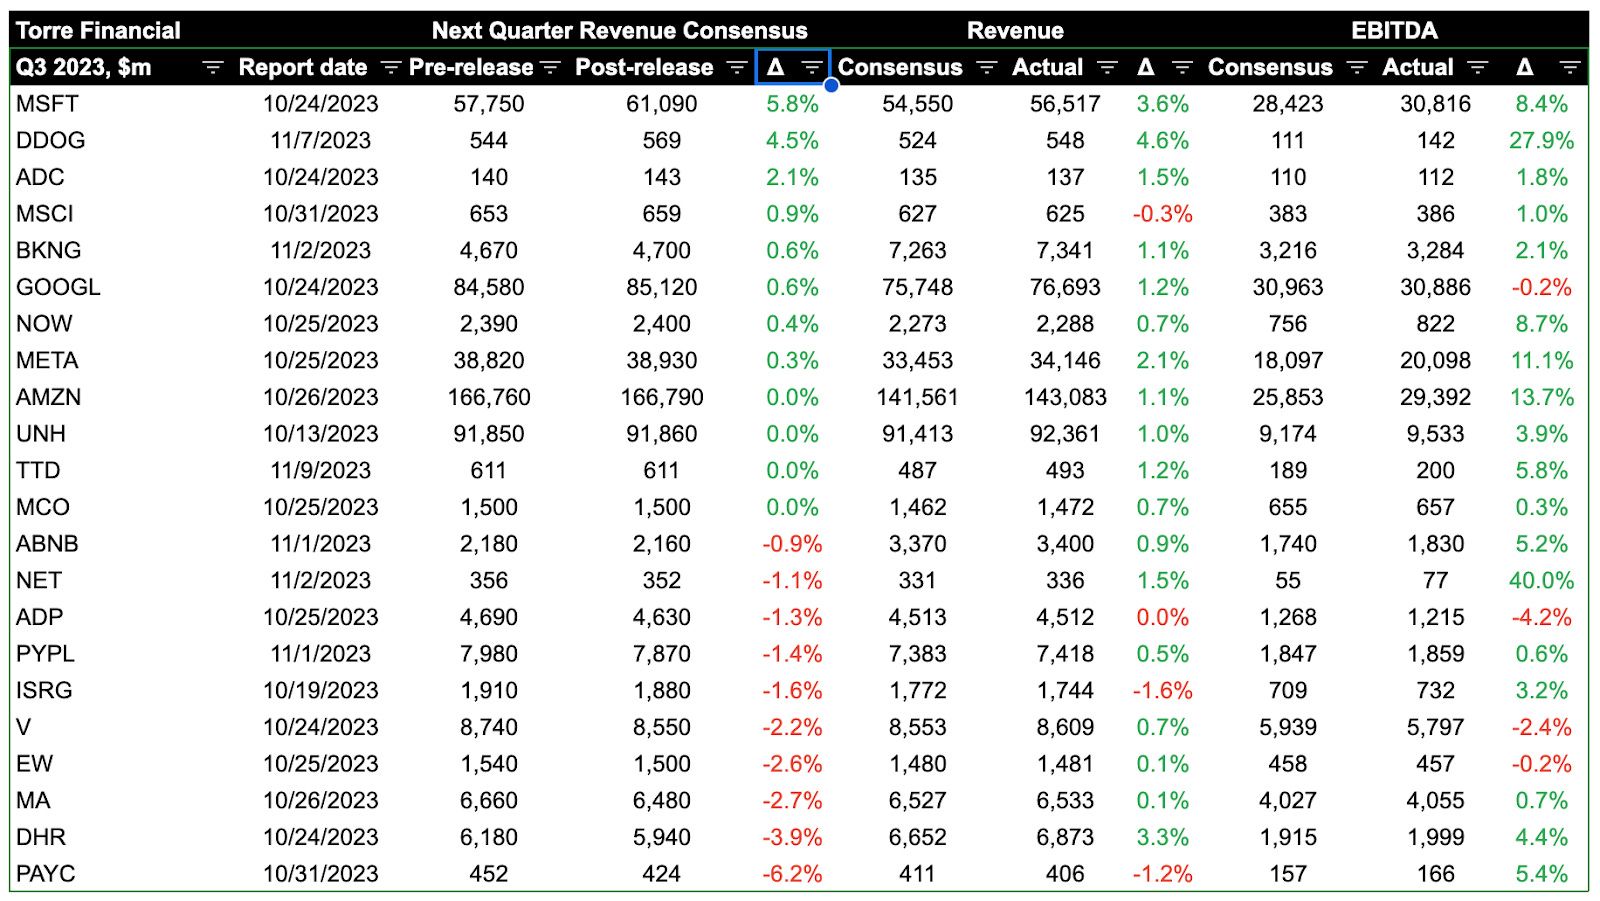Image resolution: width=1600 pixels, height=901 pixels.
Task: Open filter on selected consensus delta column
Action: click(x=812, y=67)
